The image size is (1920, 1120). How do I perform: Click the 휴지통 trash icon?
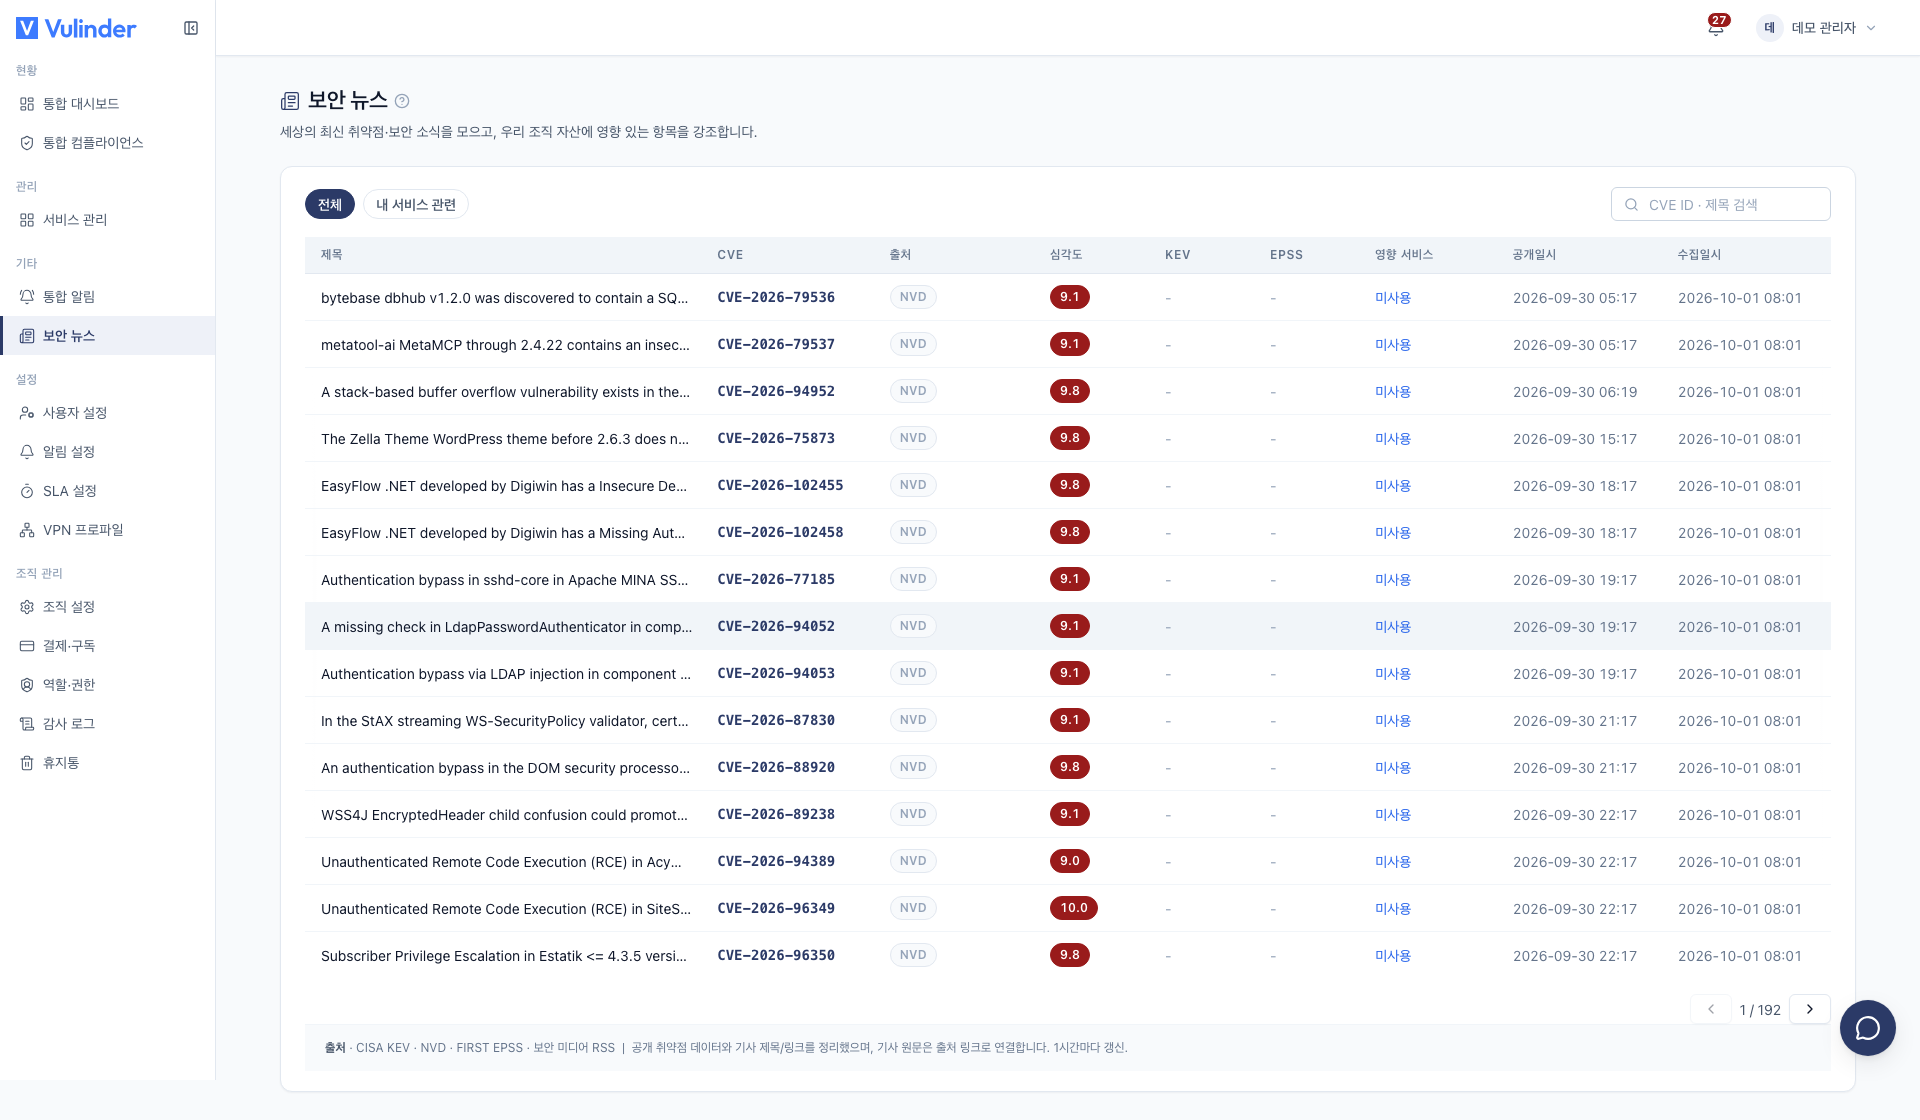27,763
